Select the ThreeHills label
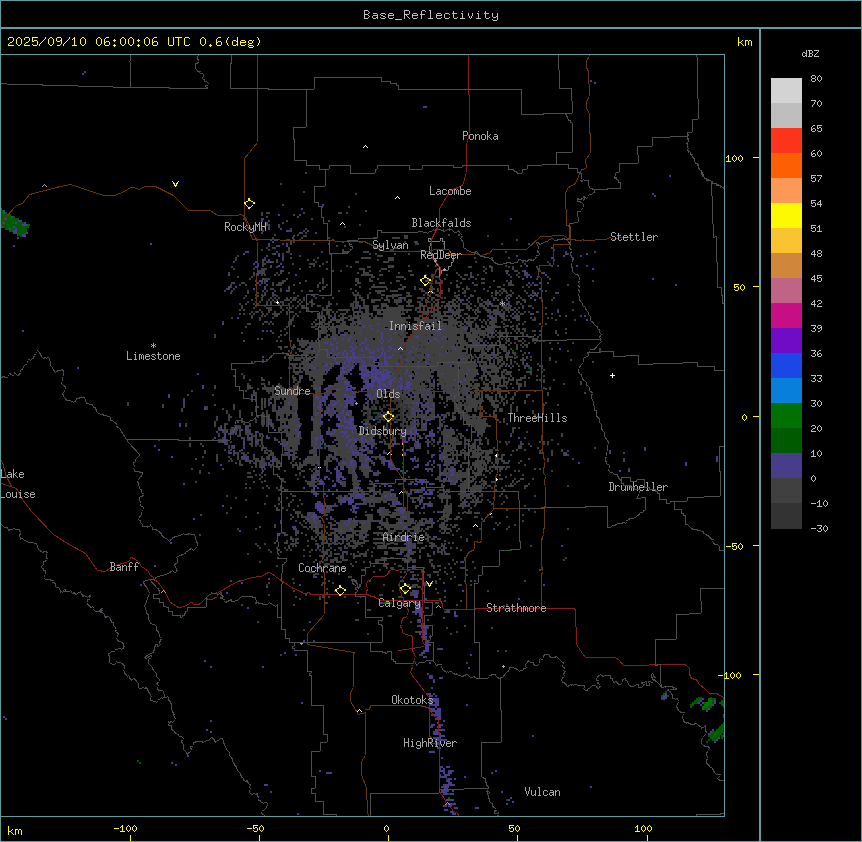862x842 pixels. 537,418
